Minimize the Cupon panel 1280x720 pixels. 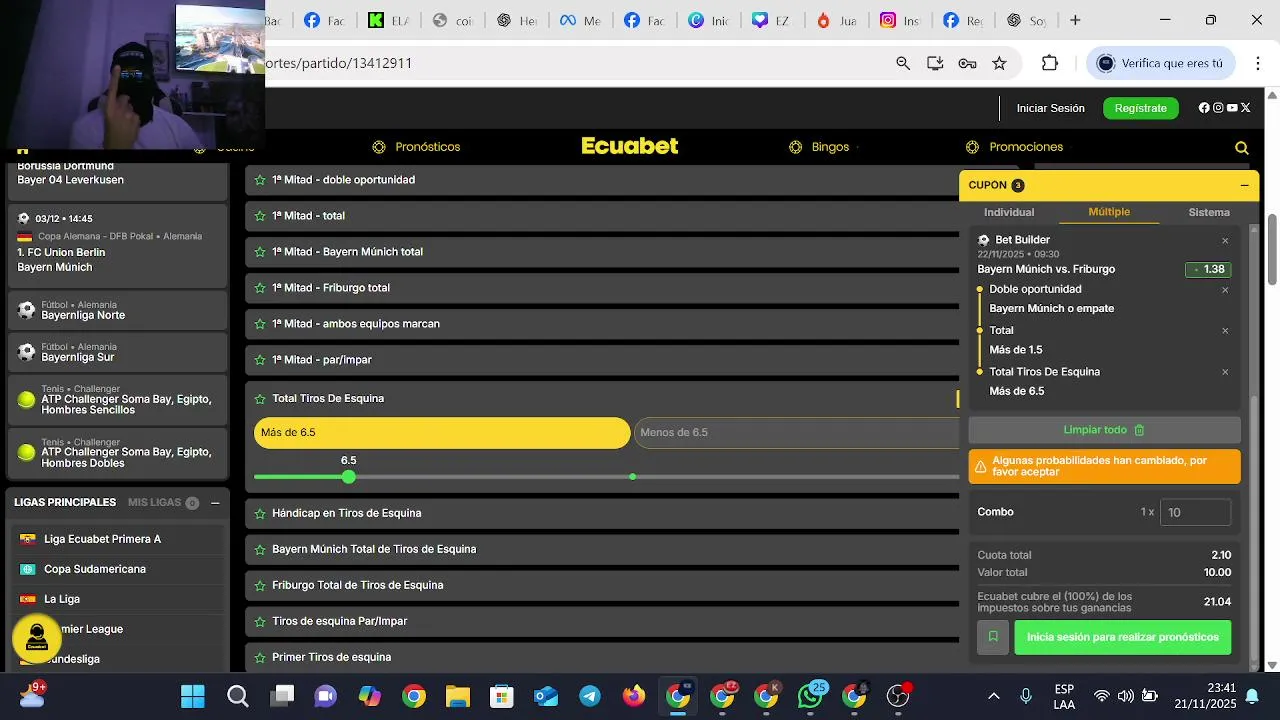1244,185
